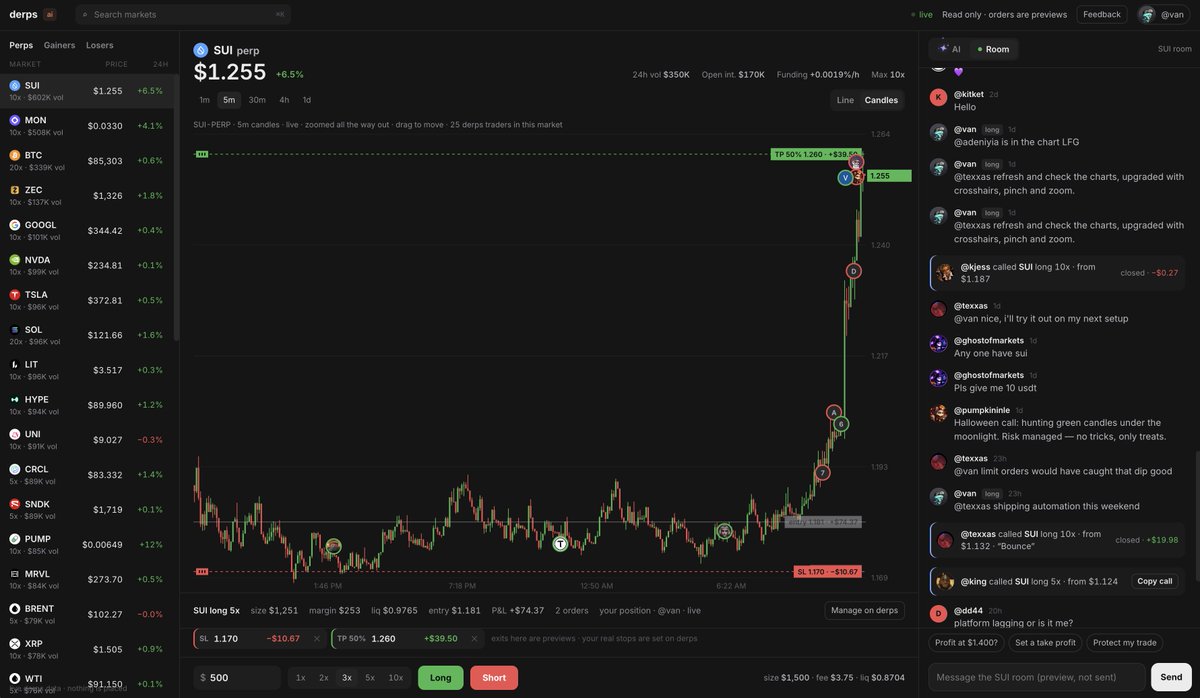Click the @van avatar in the top bar

pos(1147,14)
